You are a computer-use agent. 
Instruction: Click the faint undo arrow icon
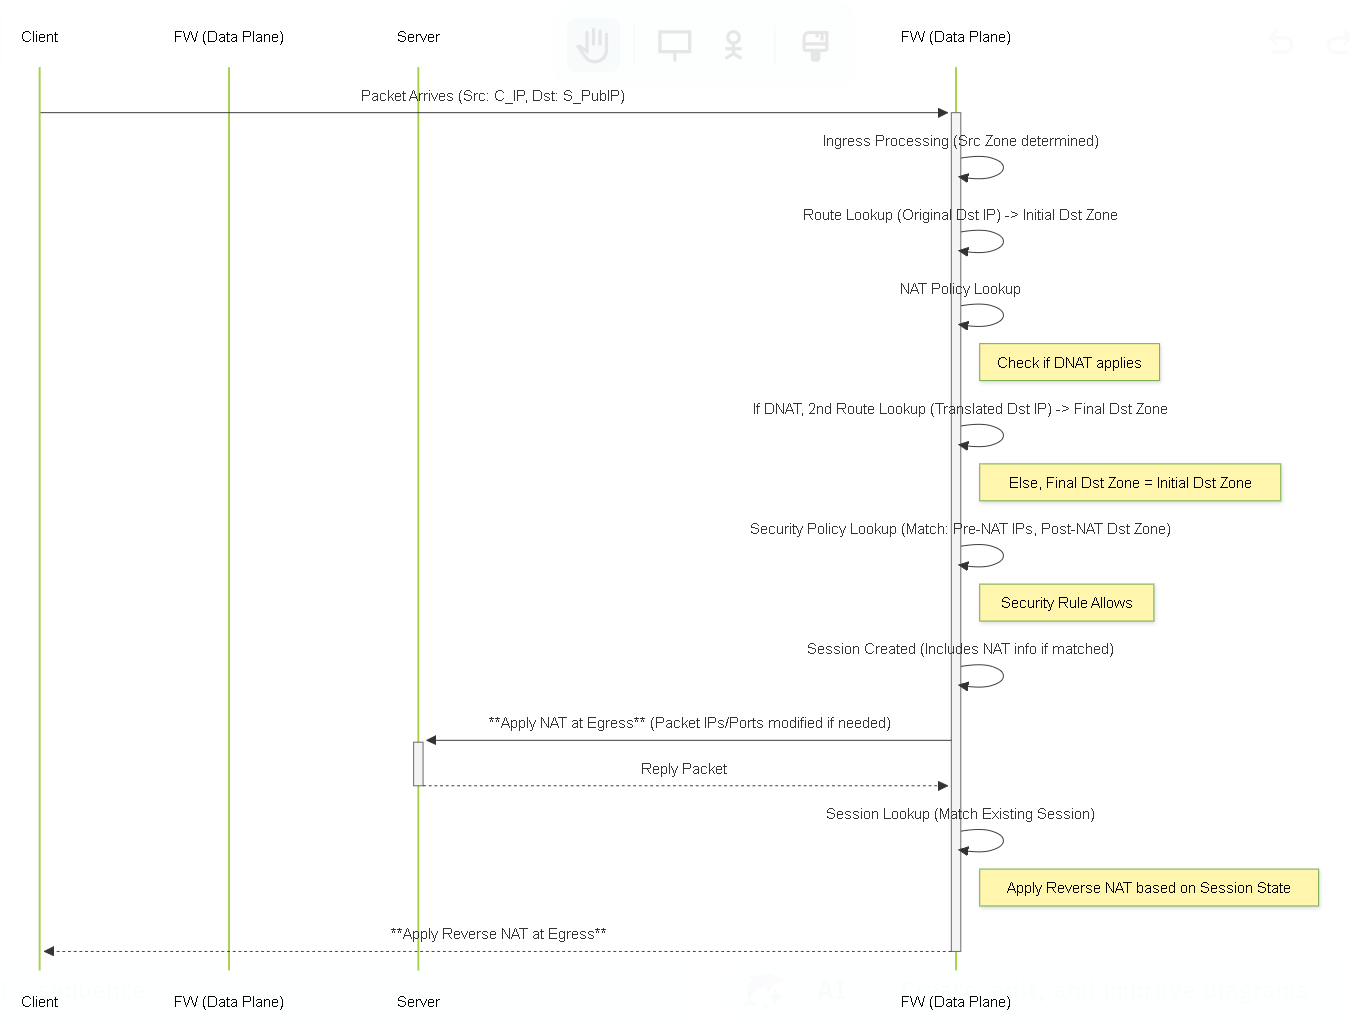pos(1281,43)
